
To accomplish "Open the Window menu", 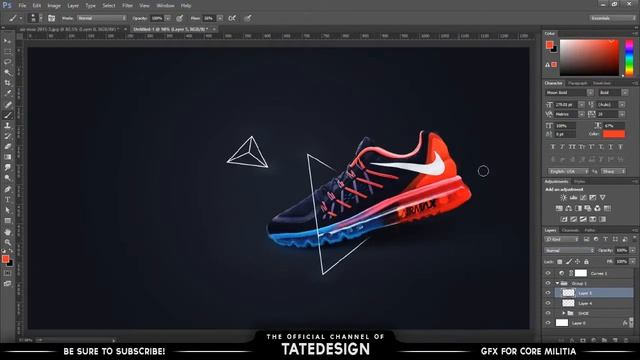I will coord(165,6).
